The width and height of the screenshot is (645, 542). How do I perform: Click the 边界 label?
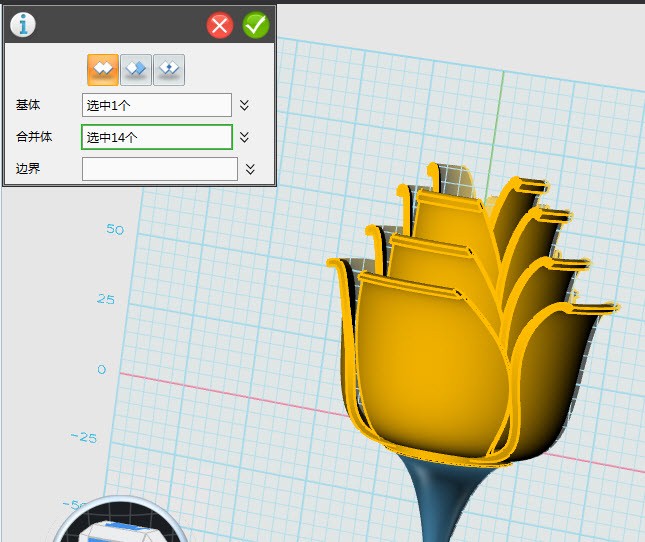[28, 169]
